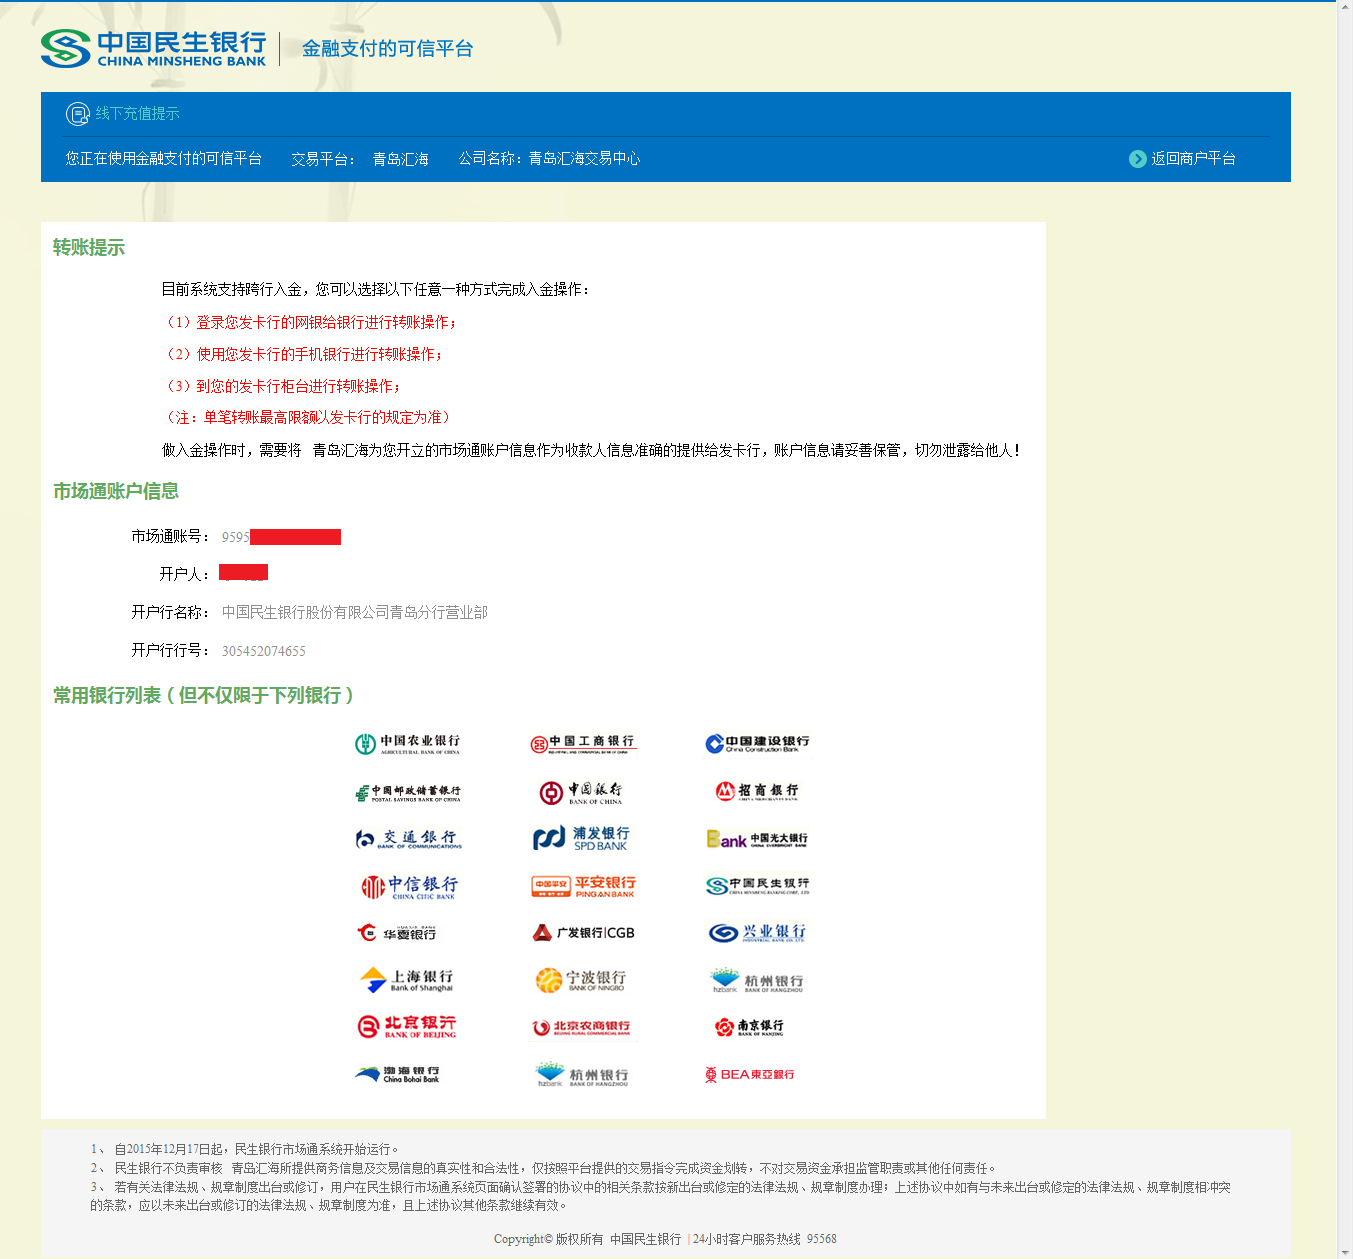Click the 市场通账户信息 section heading
The width and height of the screenshot is (1353, 1259).
tap(116, 491)
